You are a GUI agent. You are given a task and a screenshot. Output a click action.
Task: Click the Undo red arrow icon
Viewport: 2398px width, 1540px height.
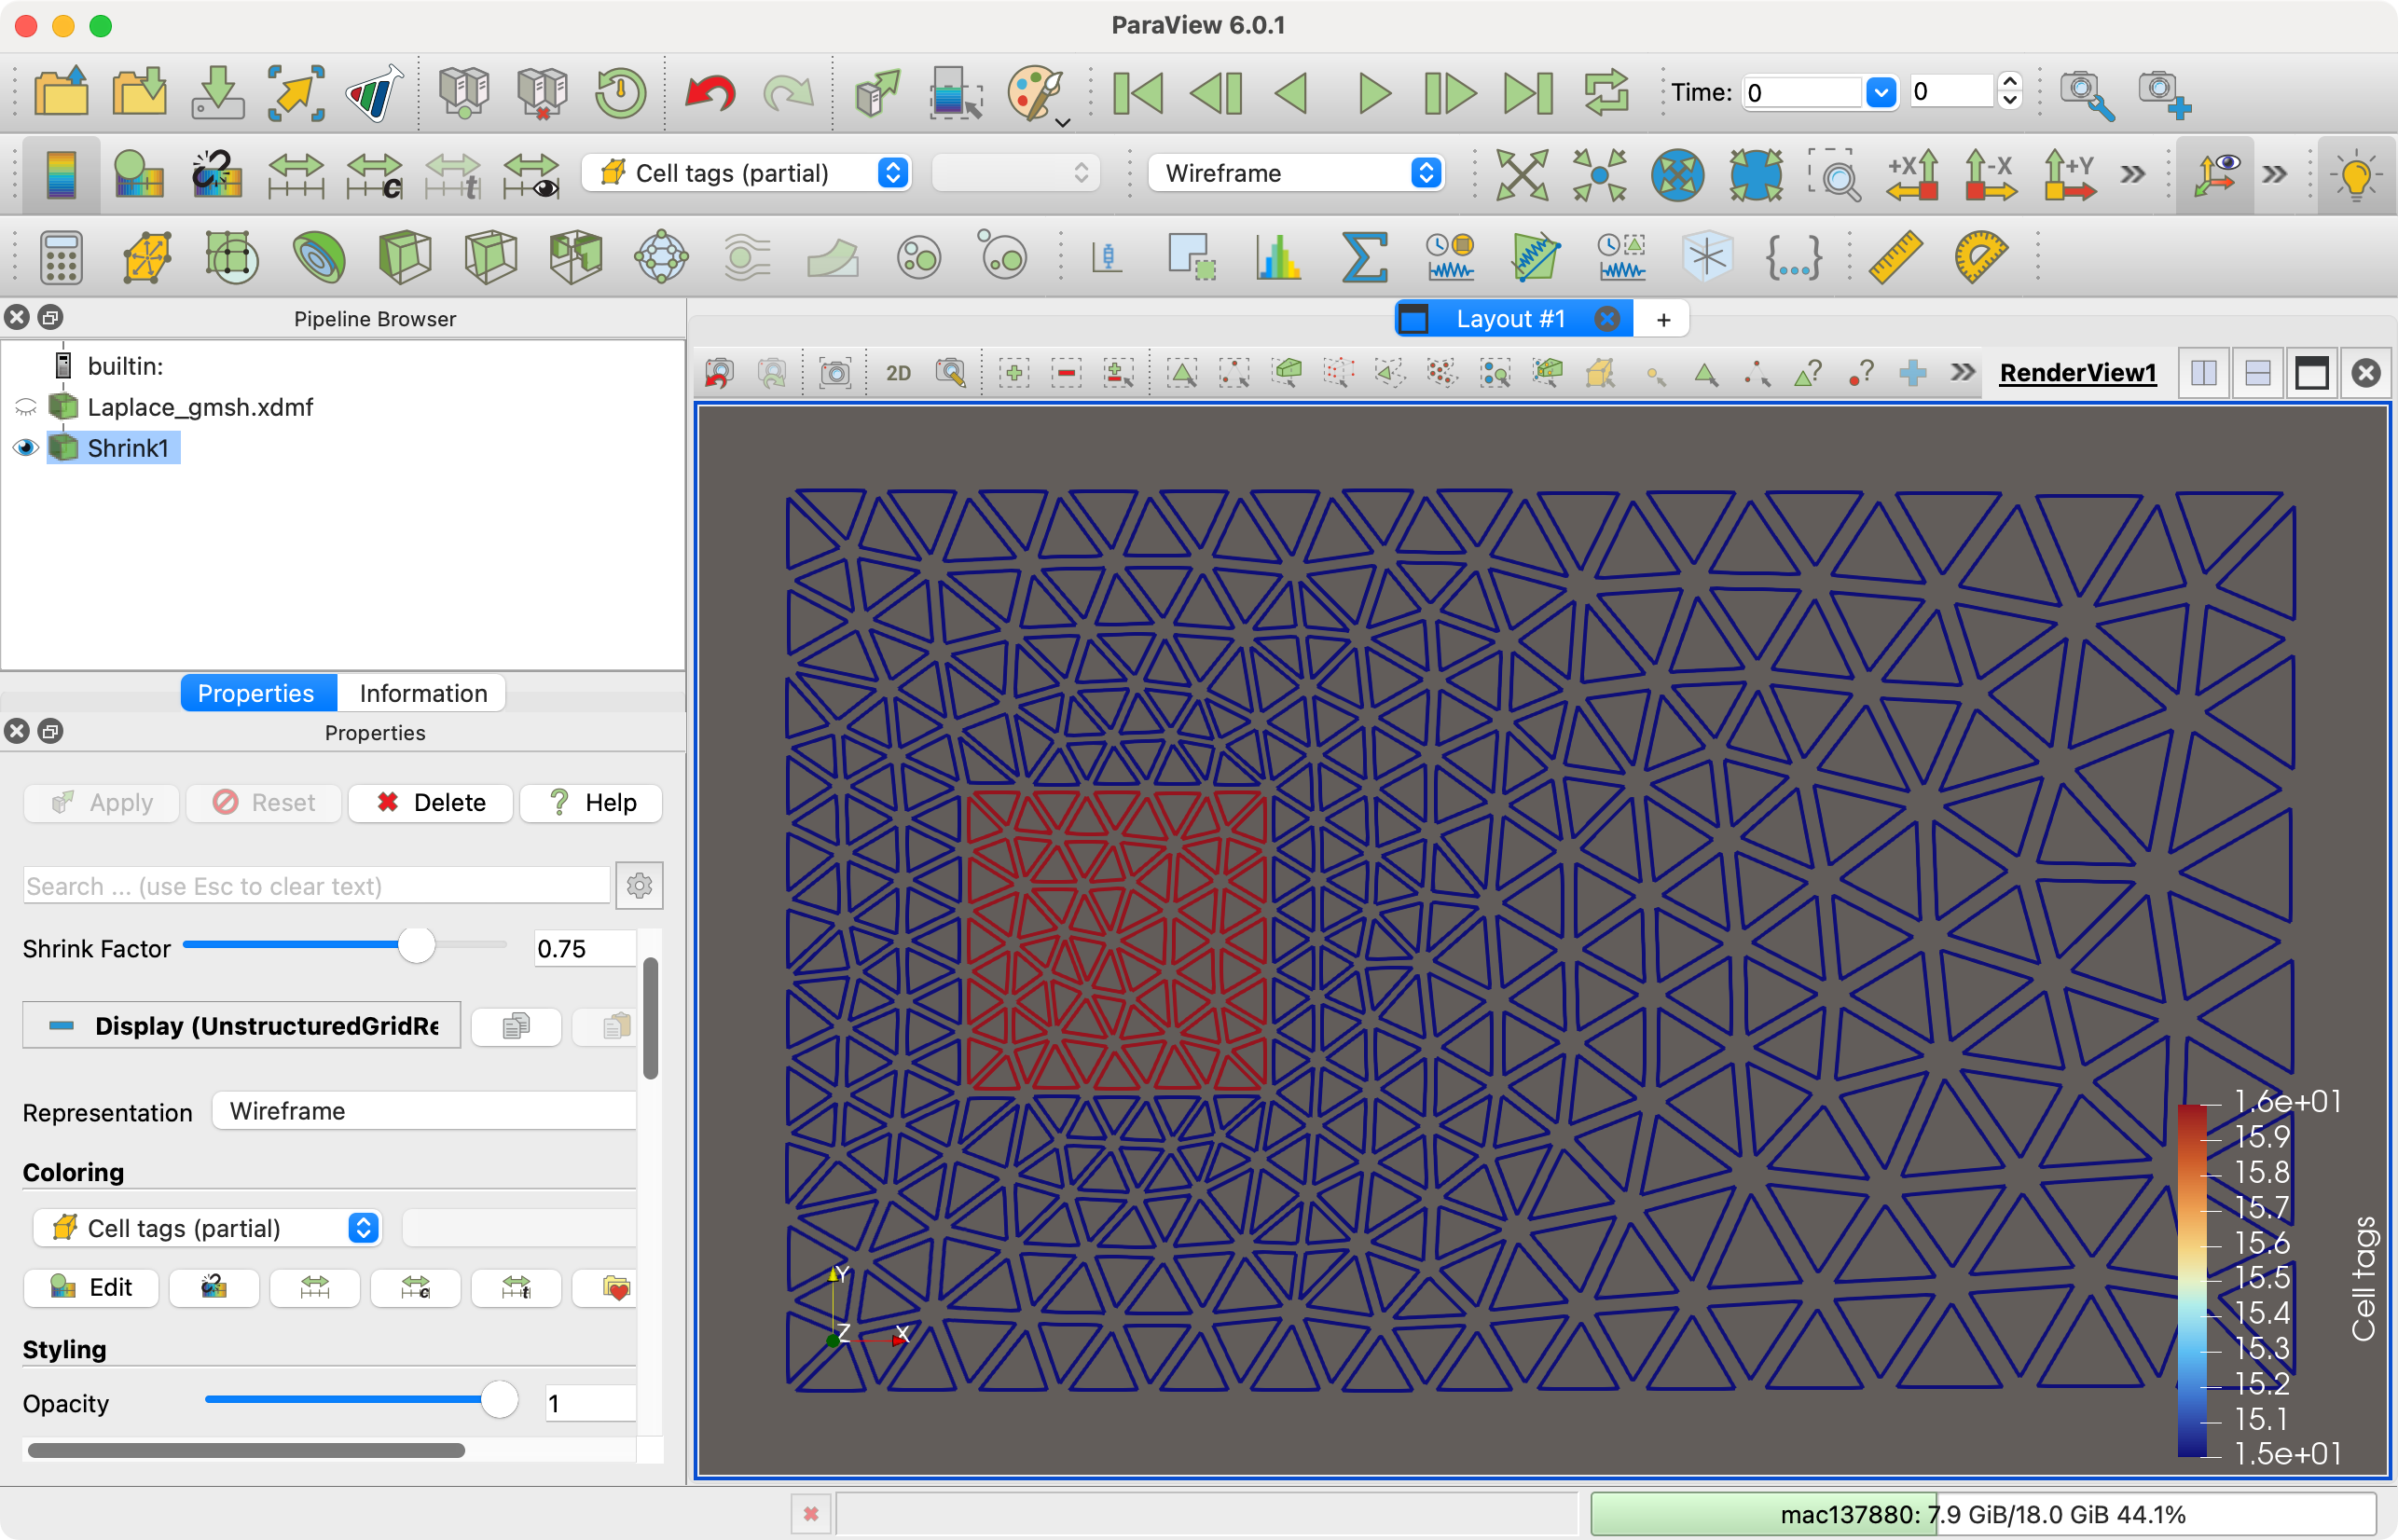[709, 93]
